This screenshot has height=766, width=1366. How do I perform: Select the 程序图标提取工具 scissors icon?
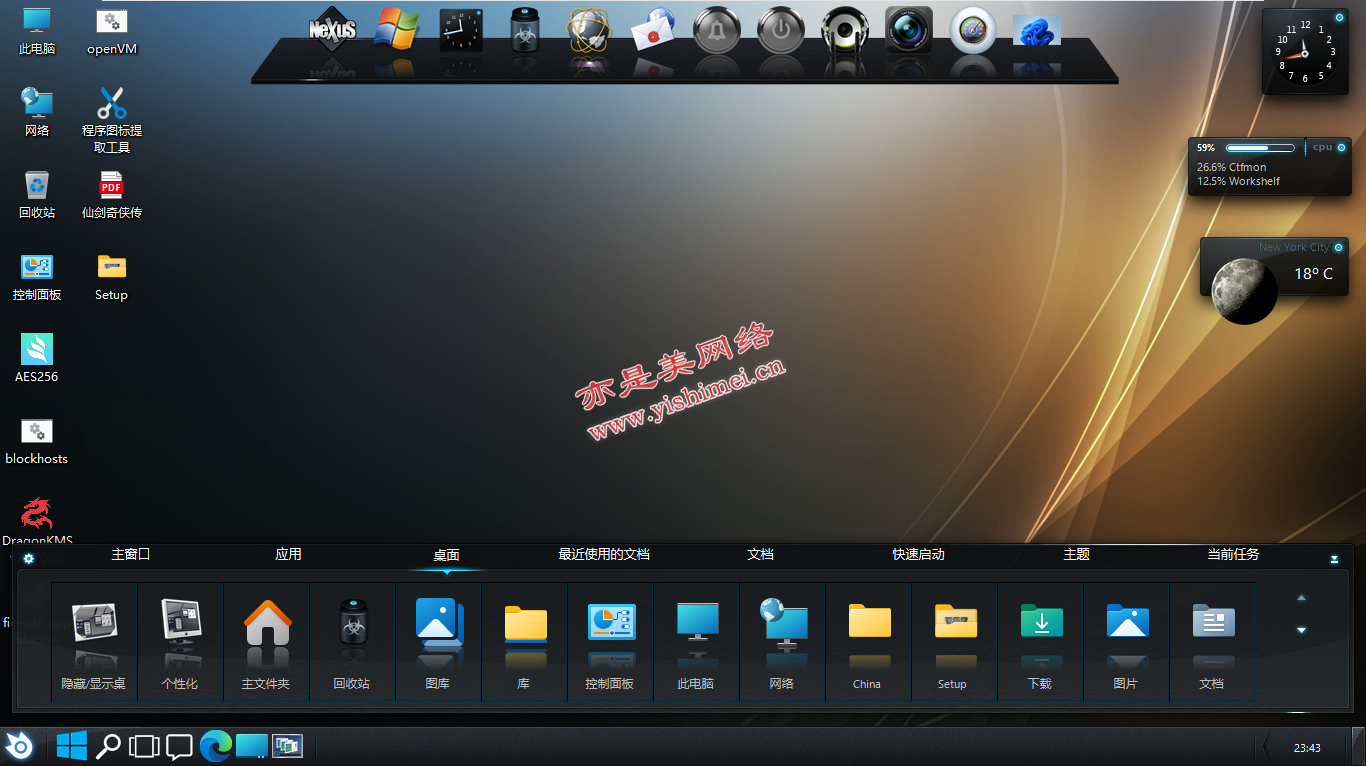pyautogui.click(x=111, y=120)
